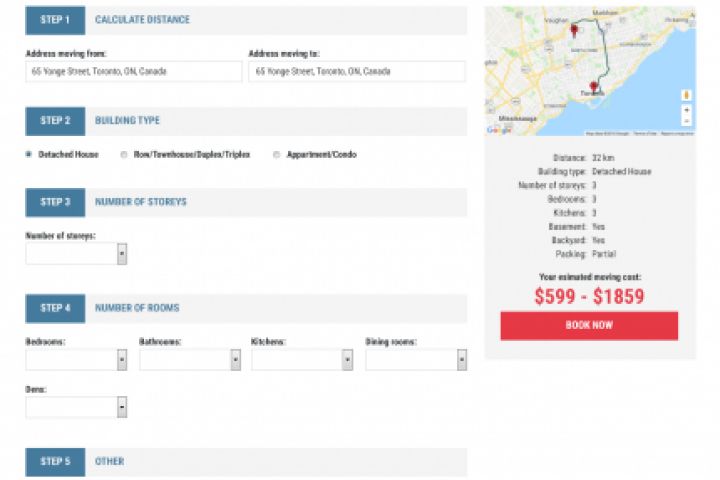Select Row/Townhouse/Duplex/Triplex option
This screenshot has width=720, height=480.
pyautogui.click(x=124, y=155)
